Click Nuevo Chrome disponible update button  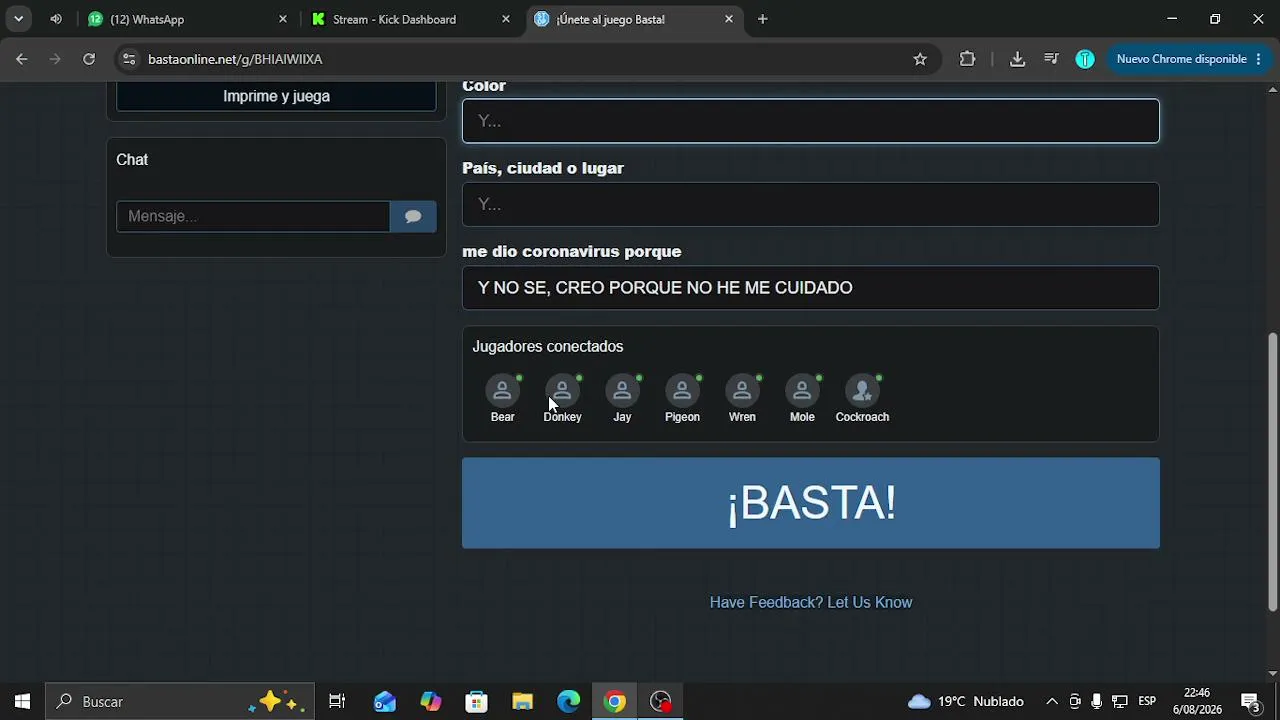(x=1188, y=59)
